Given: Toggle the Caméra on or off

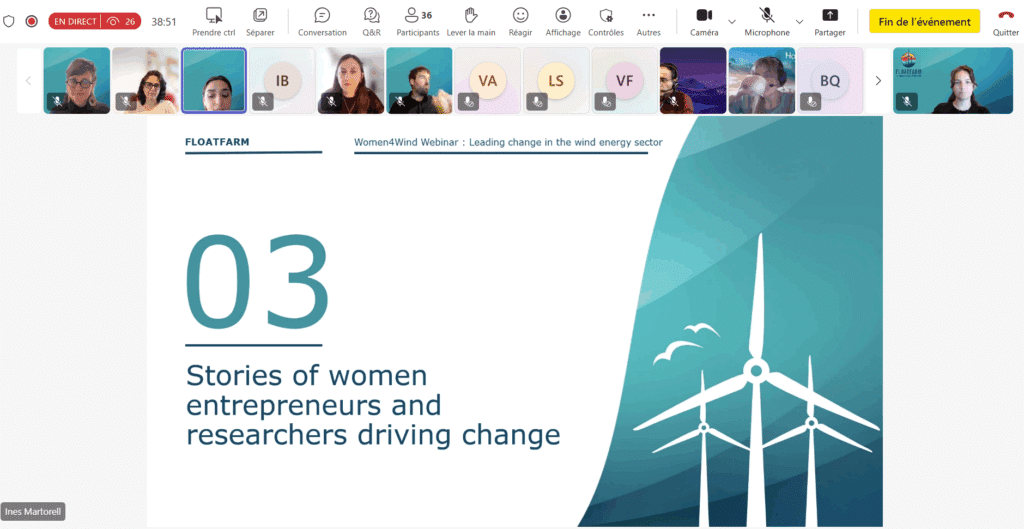Looking at the screenshot, I should (x=704, y=21).
